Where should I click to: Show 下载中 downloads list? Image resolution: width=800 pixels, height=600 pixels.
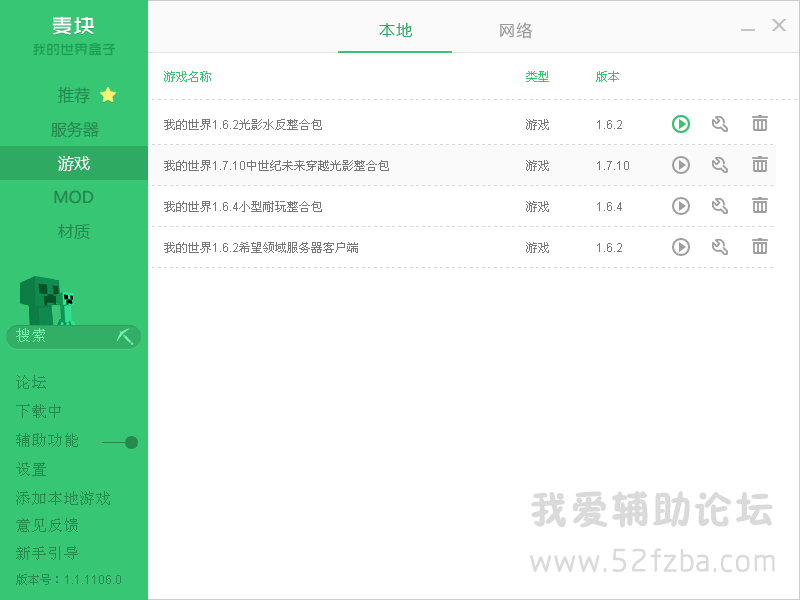click(x=39, y=411)
